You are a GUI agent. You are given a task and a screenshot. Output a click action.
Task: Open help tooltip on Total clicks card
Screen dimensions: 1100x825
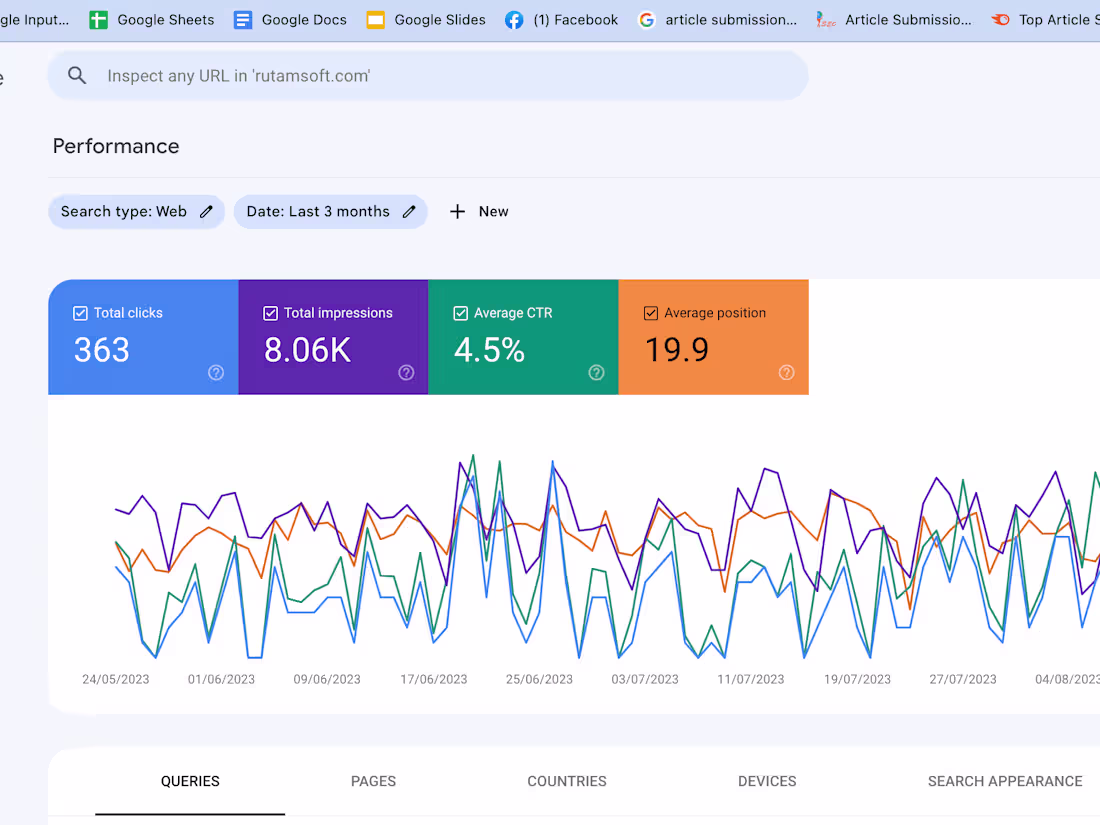[215, 372]
